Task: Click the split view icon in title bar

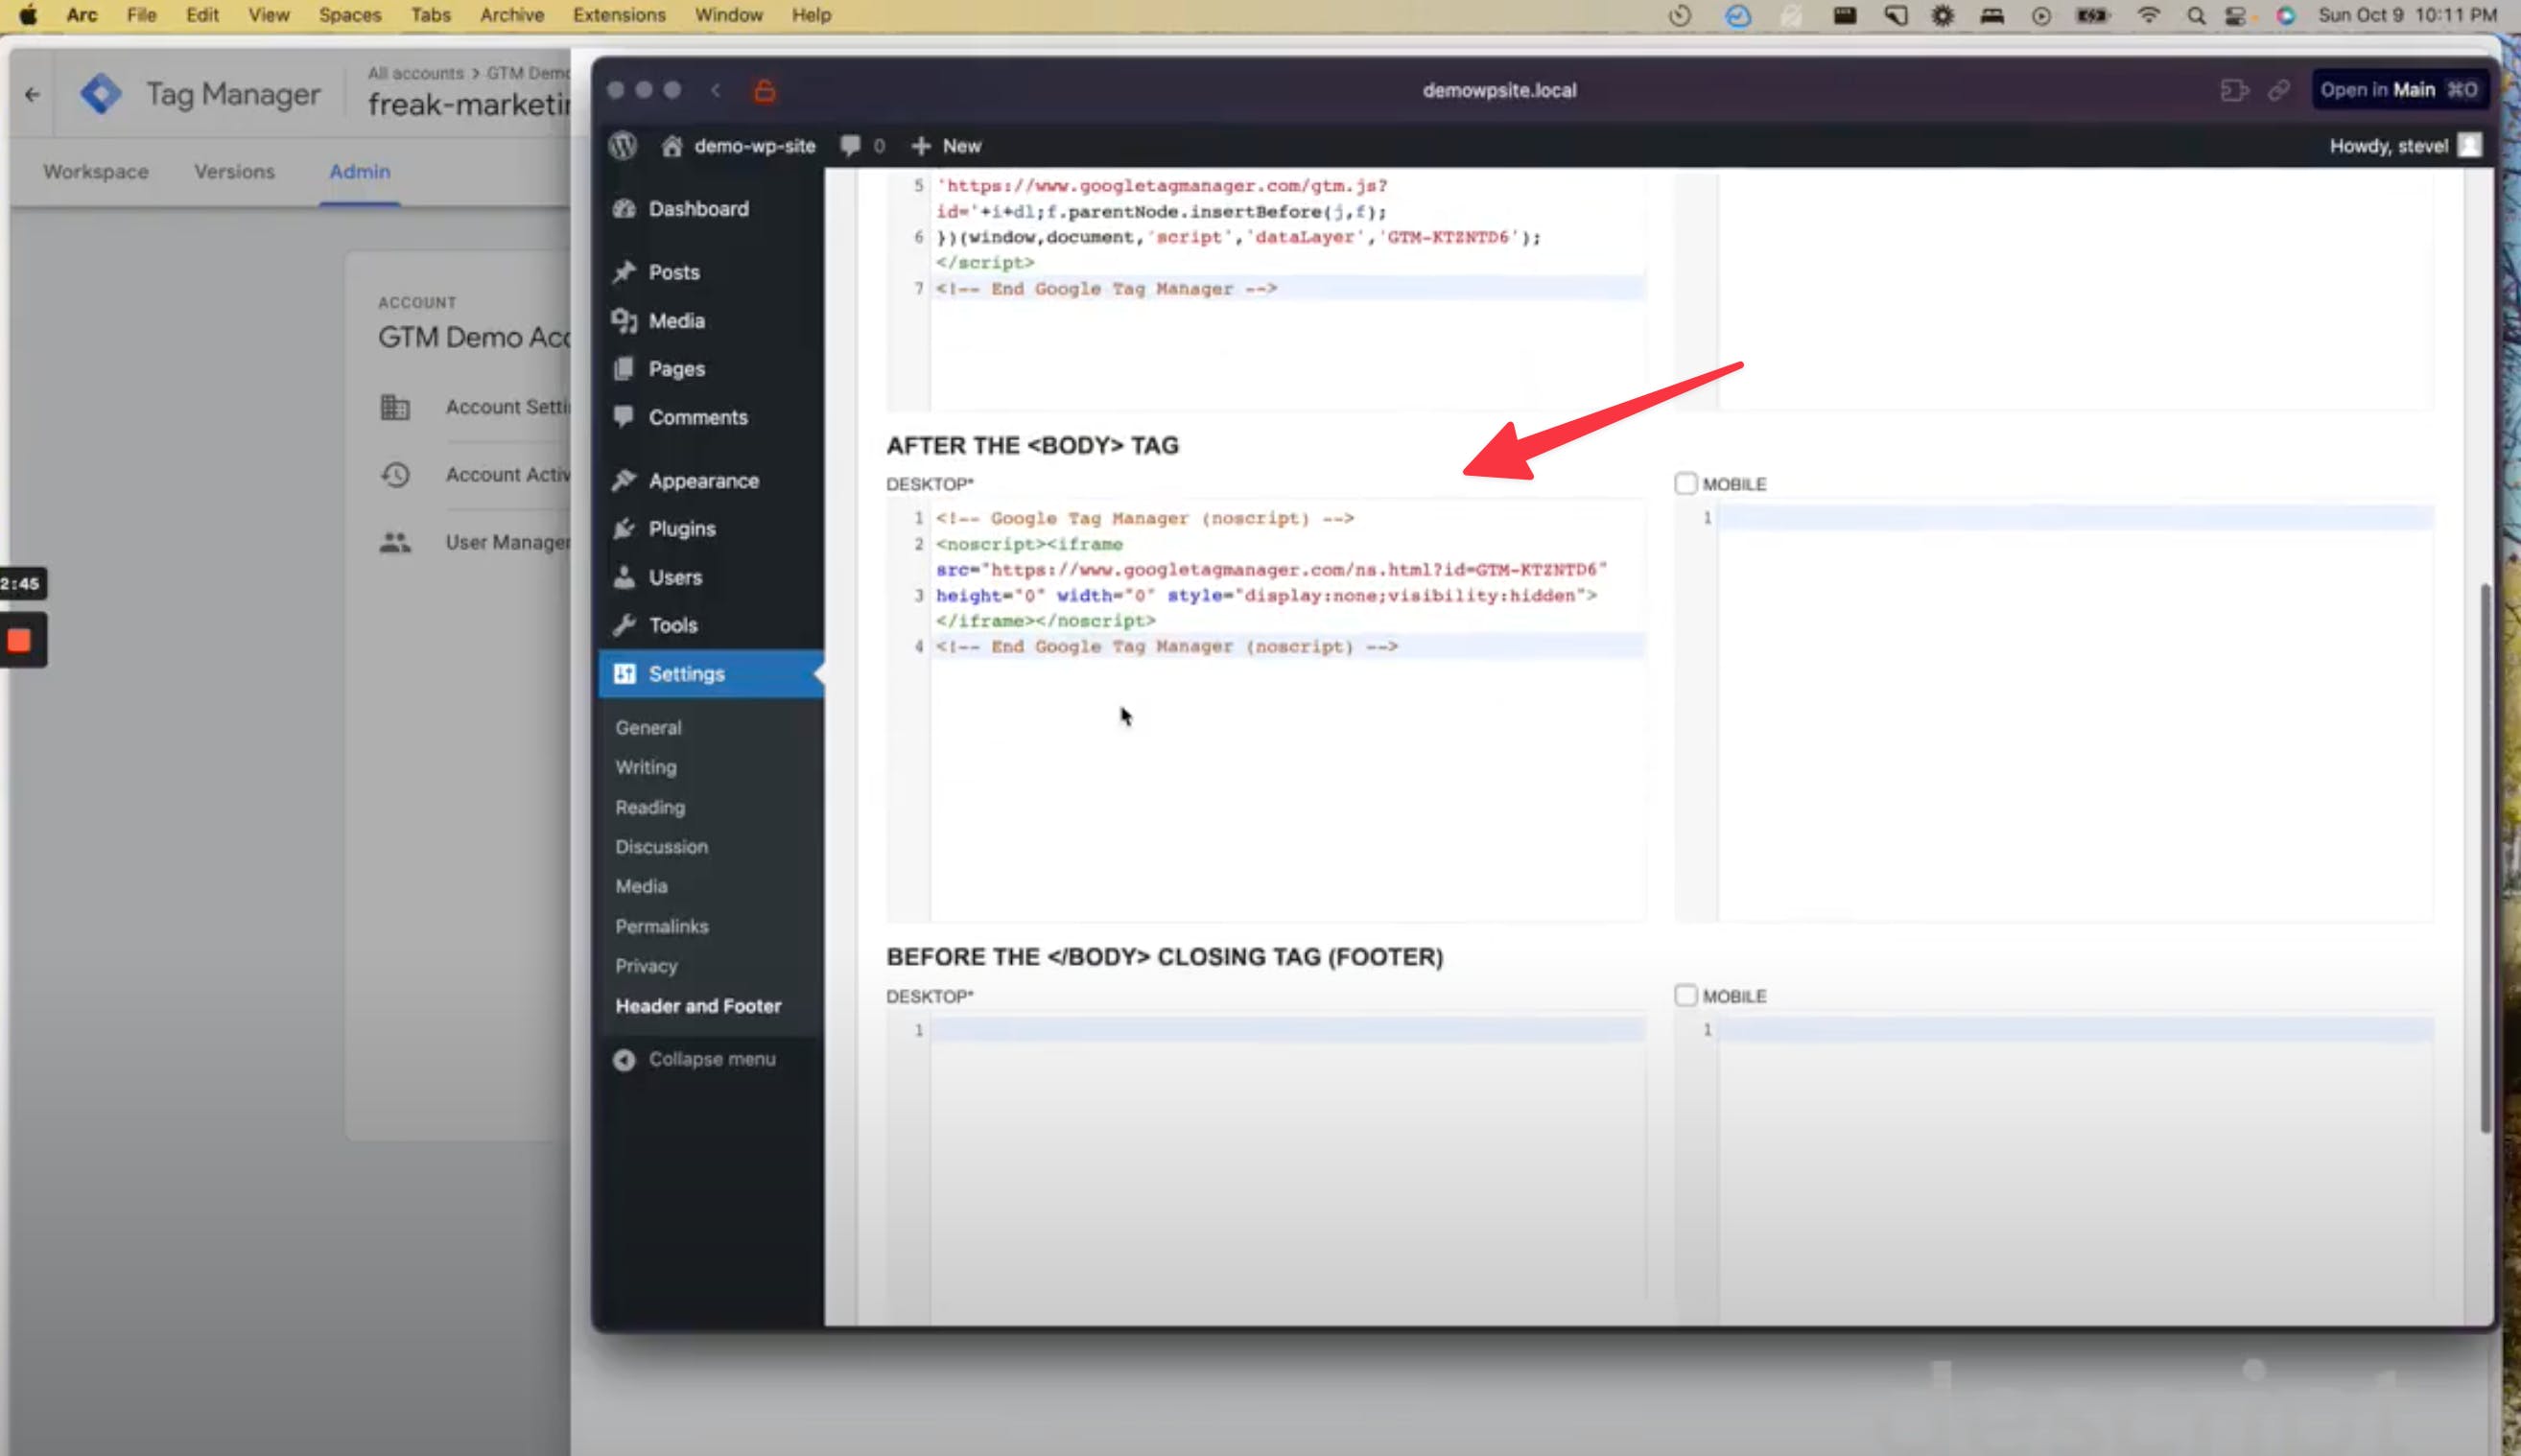Action: [x=2233, y=90]
